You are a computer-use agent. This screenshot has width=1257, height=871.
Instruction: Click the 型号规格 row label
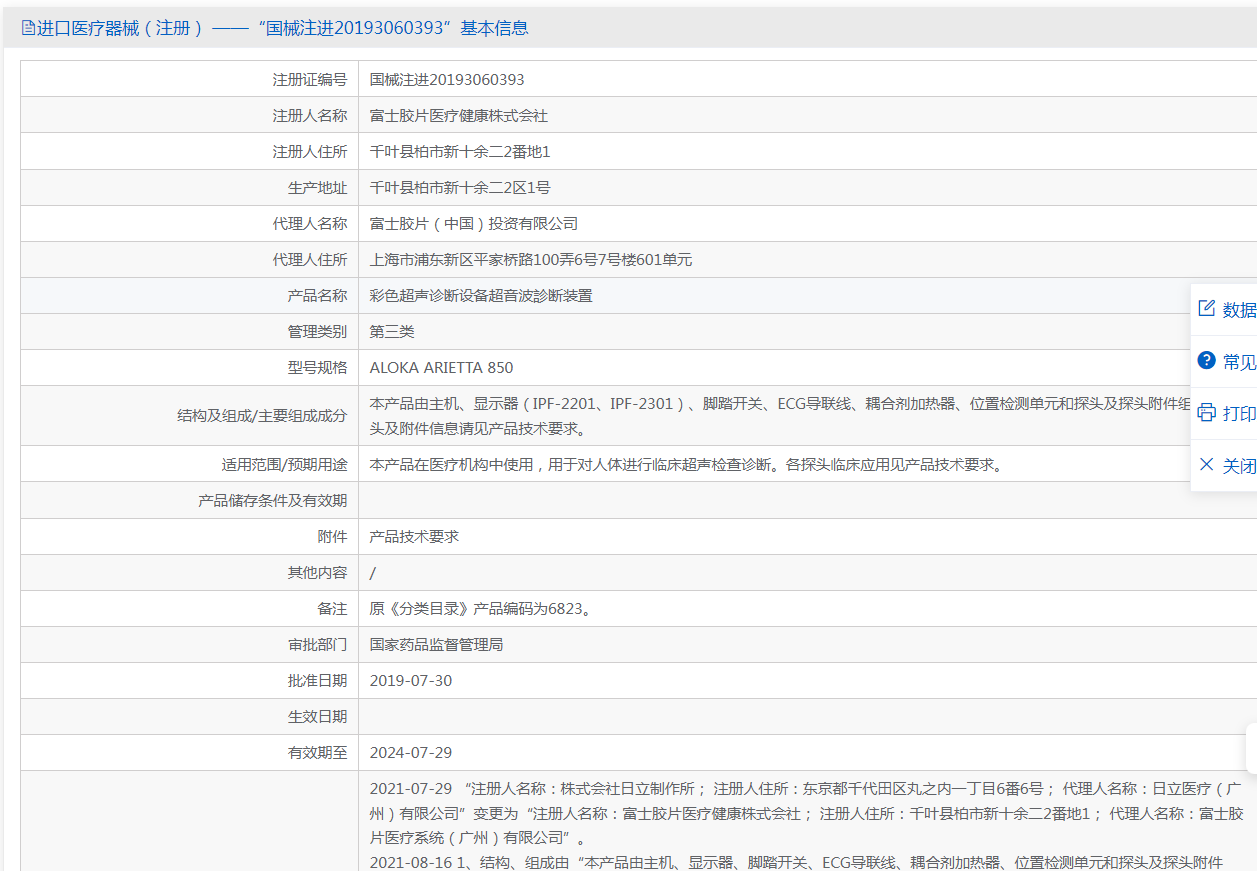[x=318, y=368]
